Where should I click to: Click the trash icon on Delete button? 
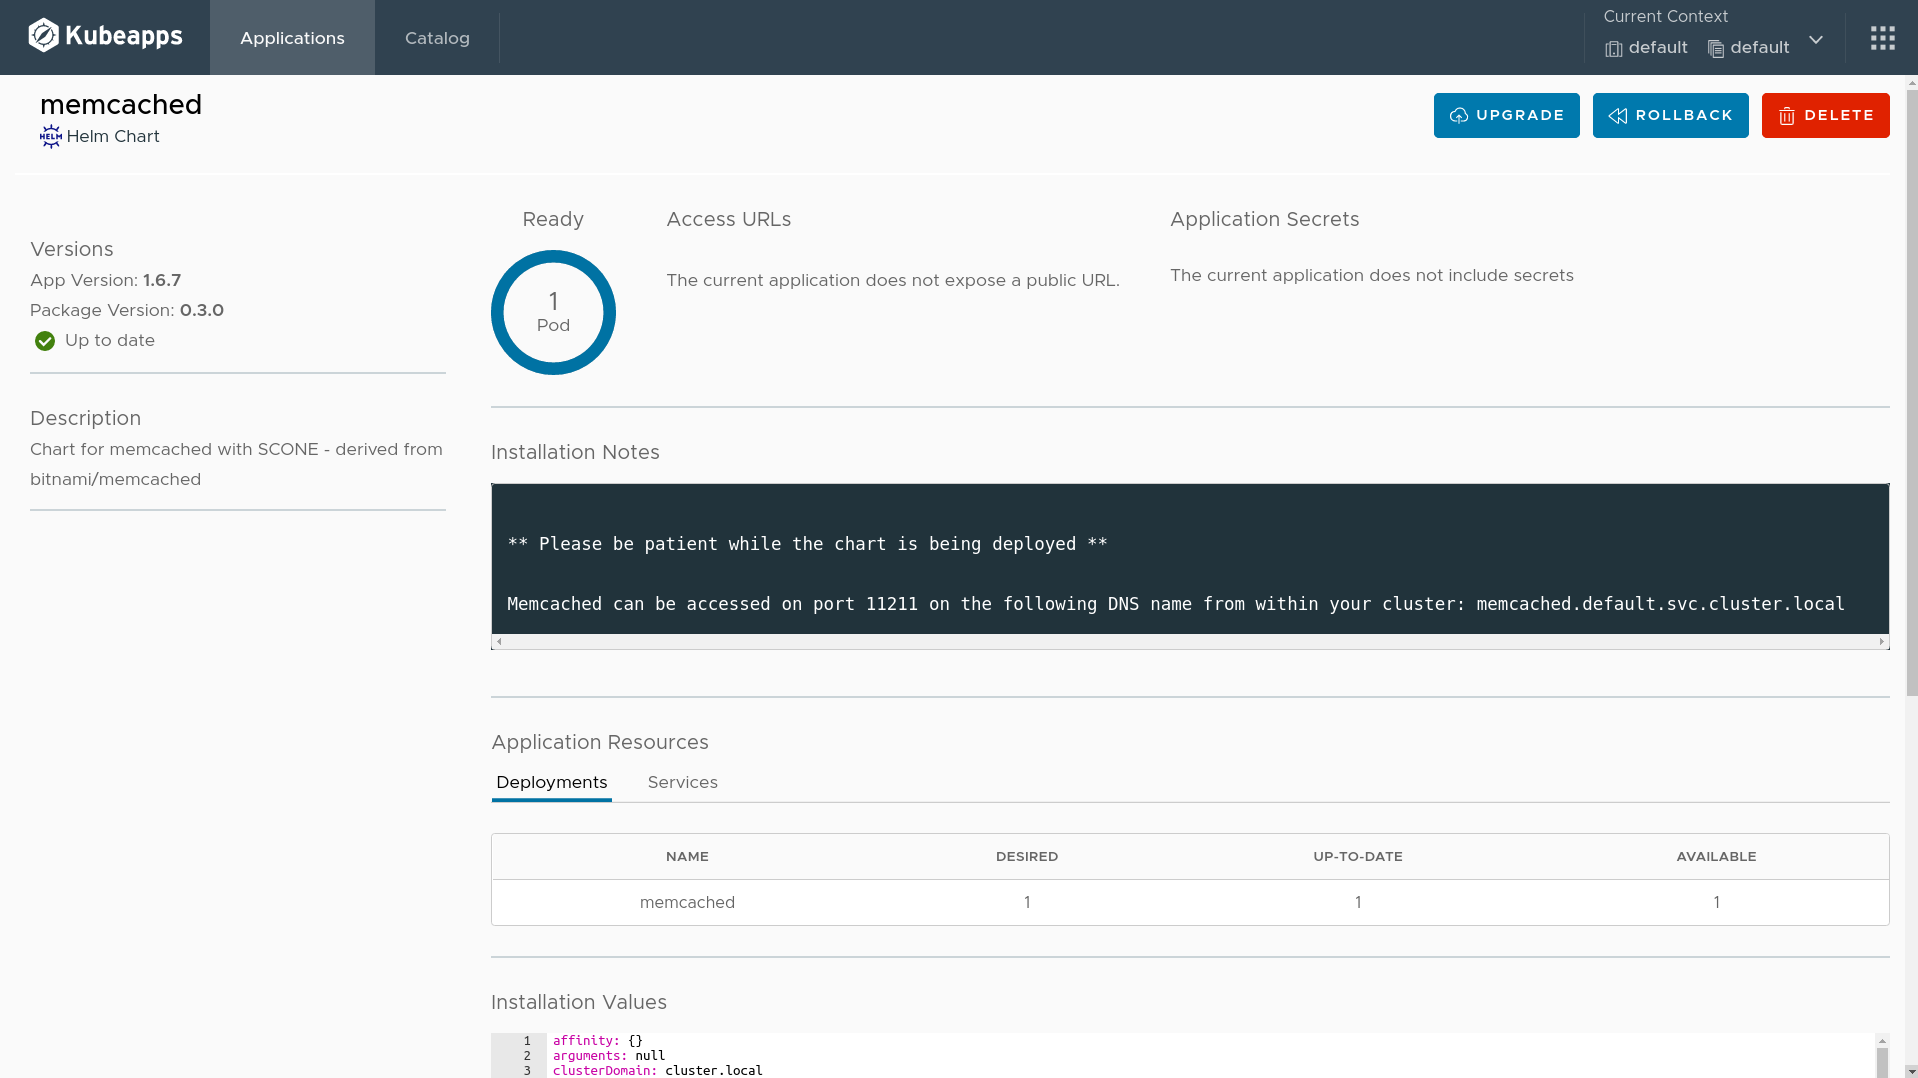[x=1788, y=115]
